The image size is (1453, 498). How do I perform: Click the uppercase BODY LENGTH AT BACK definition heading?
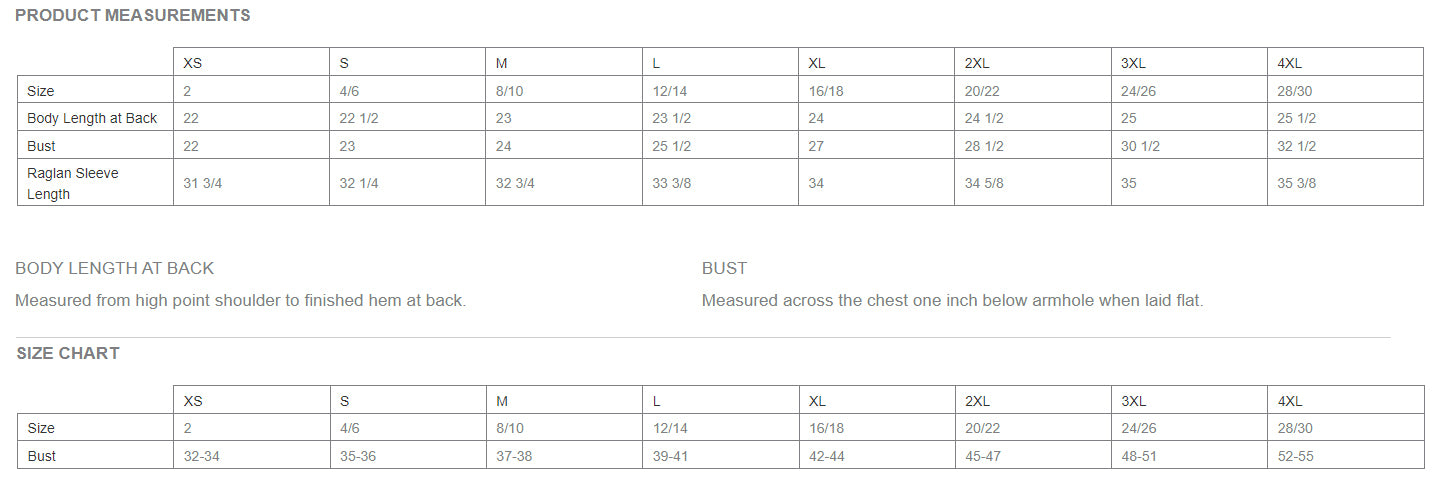115,268
